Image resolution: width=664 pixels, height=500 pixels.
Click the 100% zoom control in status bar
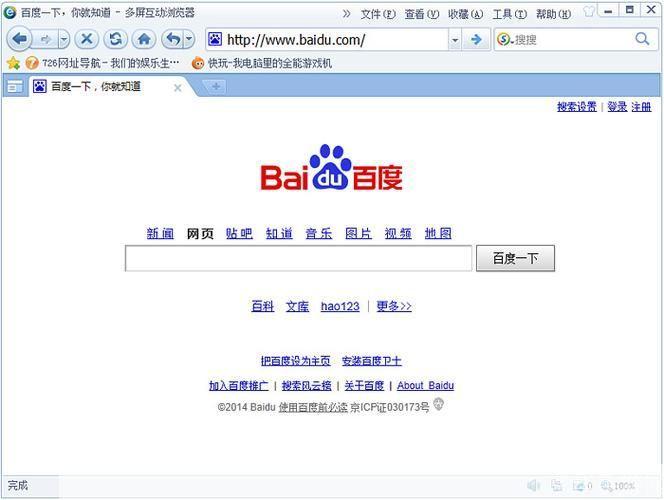point(618,486)
